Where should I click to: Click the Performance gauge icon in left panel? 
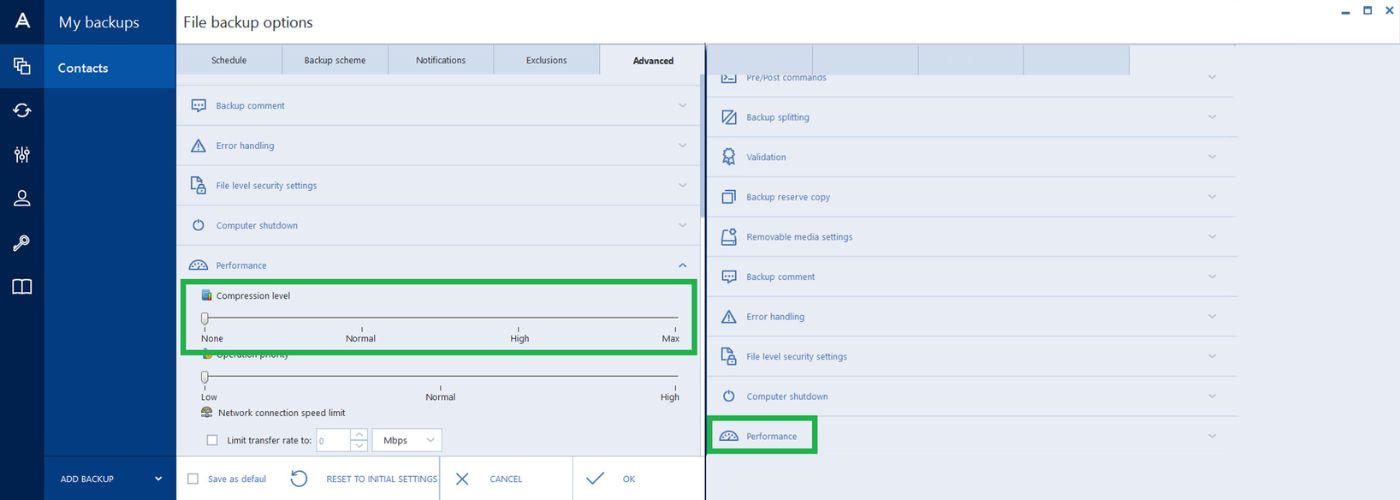(x=198, y=266)
